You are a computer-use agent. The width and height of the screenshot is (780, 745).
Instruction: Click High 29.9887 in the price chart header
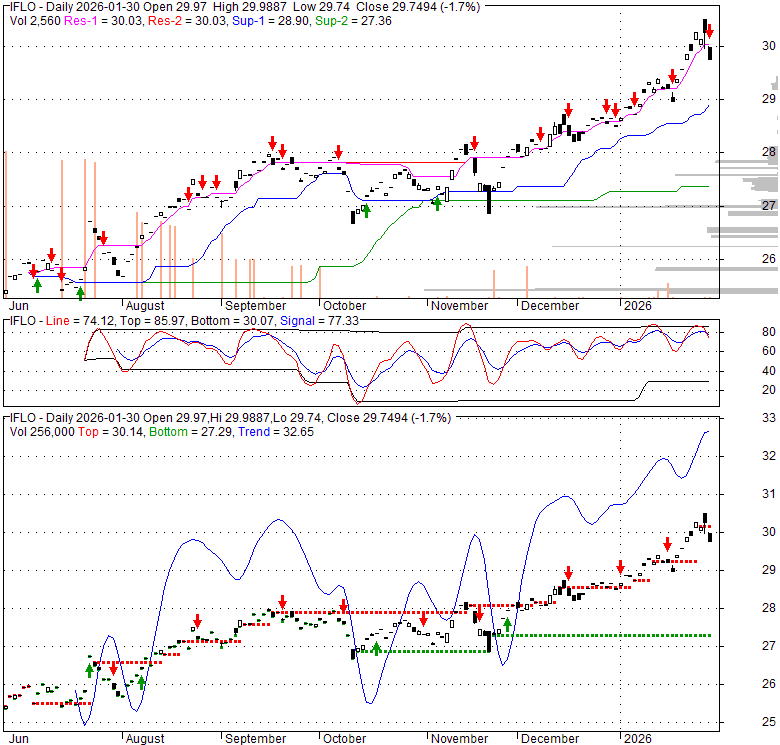tap(249, 7)
